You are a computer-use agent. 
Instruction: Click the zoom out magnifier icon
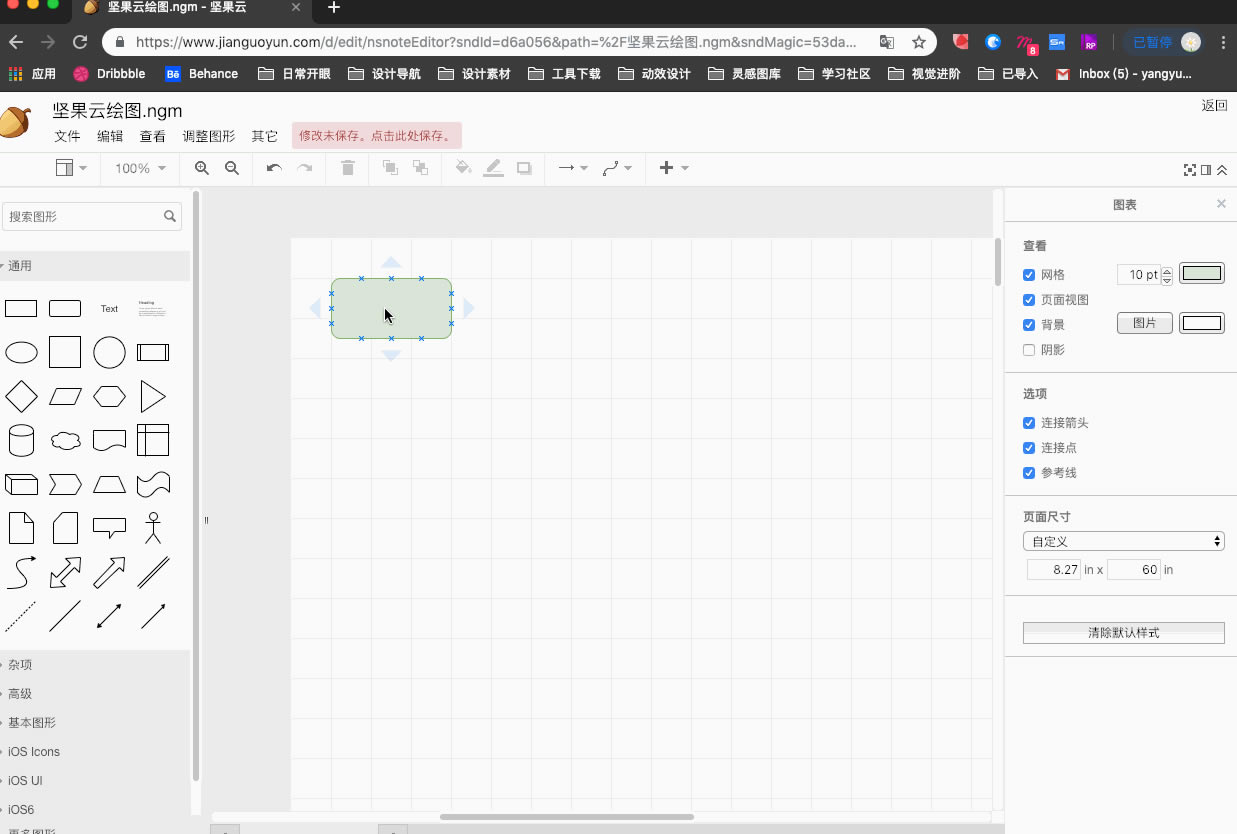pos(232,168)
